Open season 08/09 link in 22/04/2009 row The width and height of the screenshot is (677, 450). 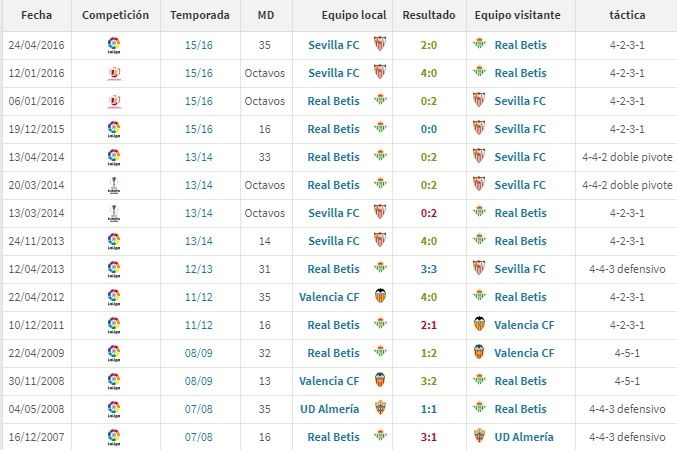coord(199,353)
